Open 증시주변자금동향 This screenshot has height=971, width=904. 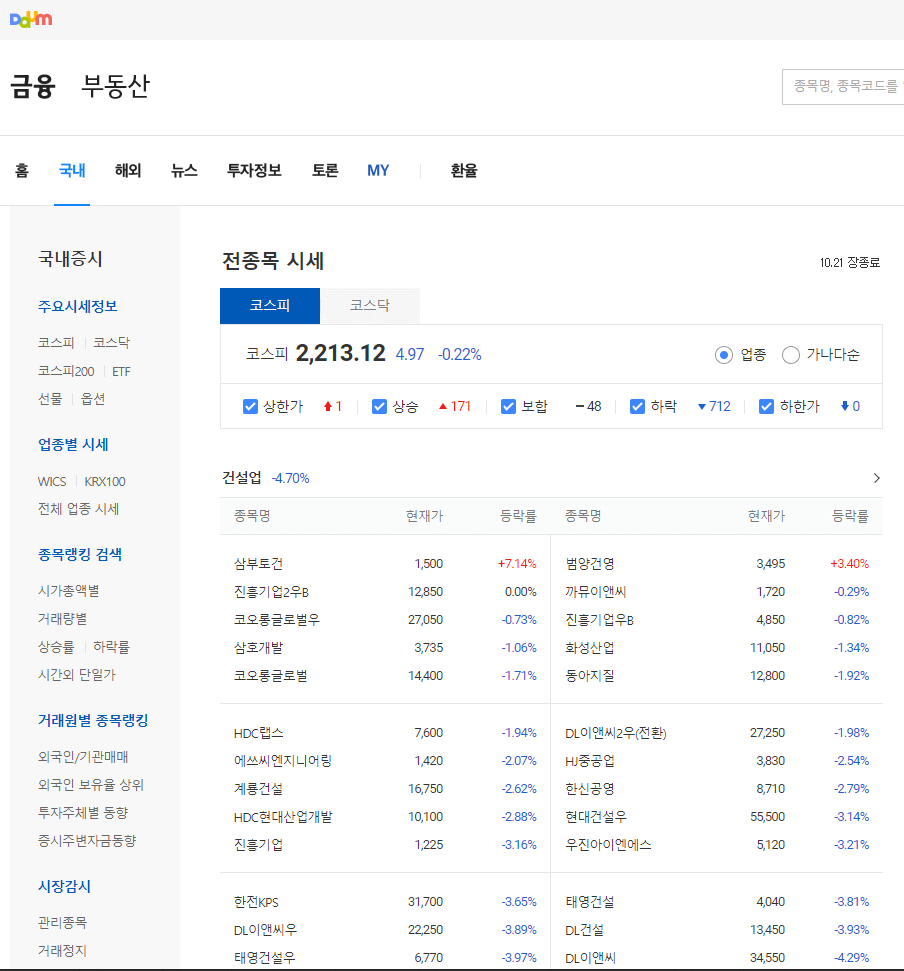(x=87, y=841)
